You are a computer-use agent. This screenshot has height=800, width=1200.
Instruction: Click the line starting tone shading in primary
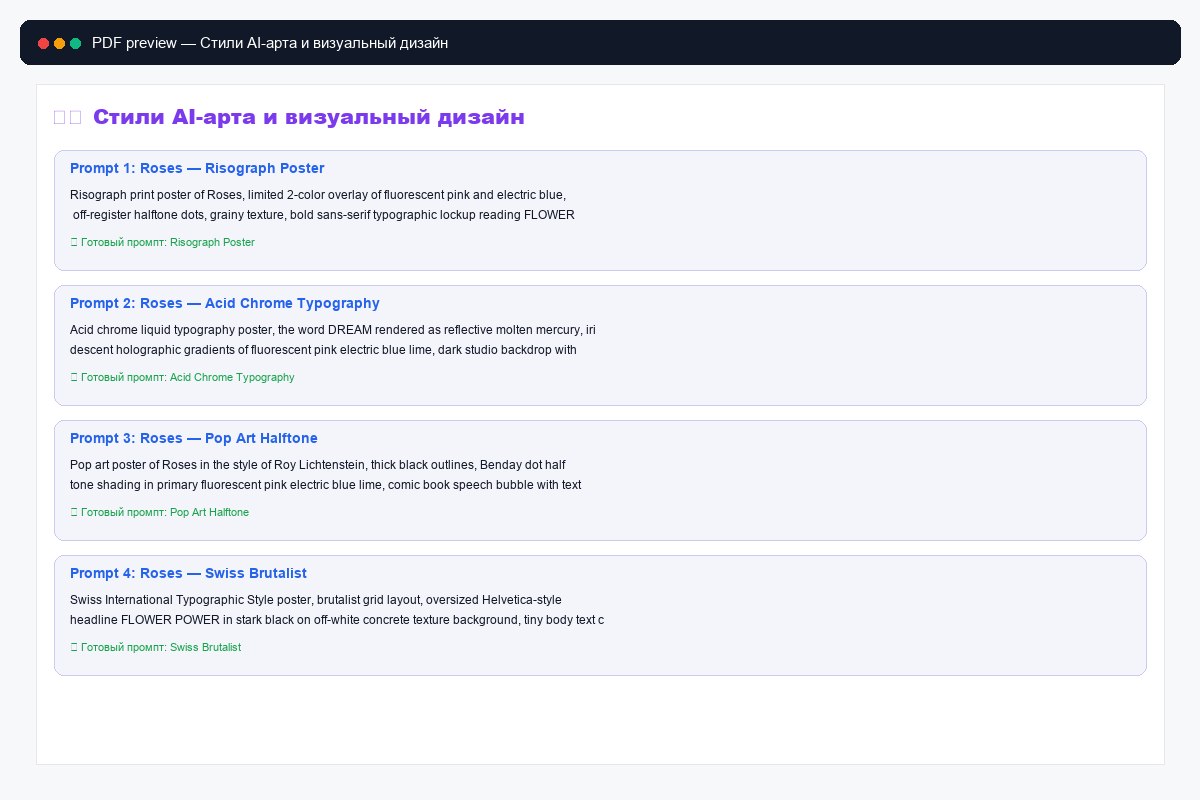click(x=326, y=485)
